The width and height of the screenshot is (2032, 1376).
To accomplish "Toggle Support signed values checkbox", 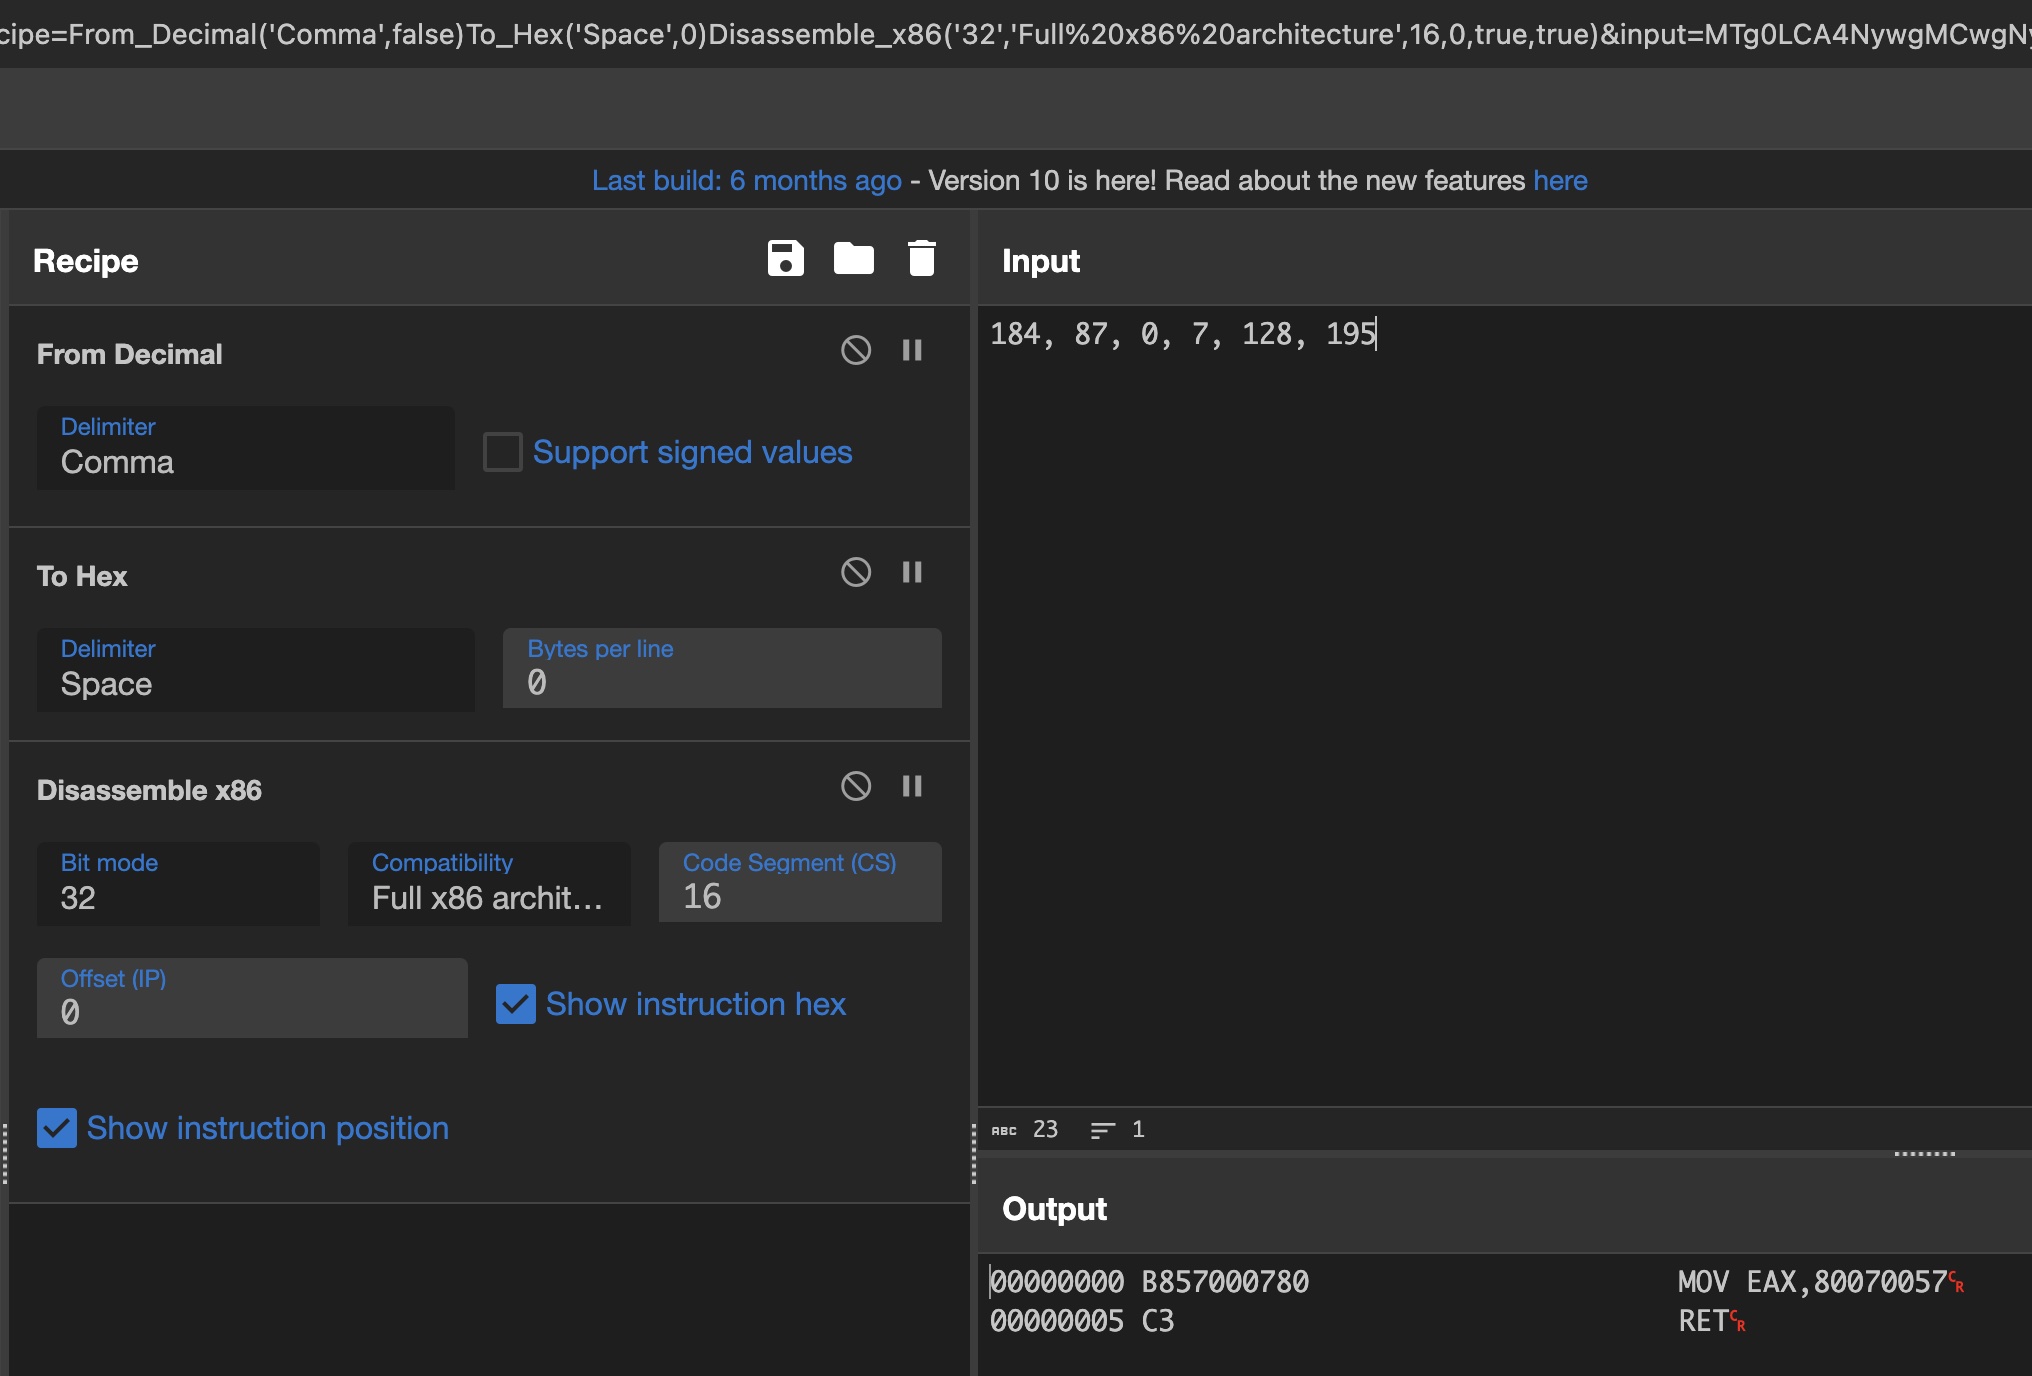I will click(502, 452).
